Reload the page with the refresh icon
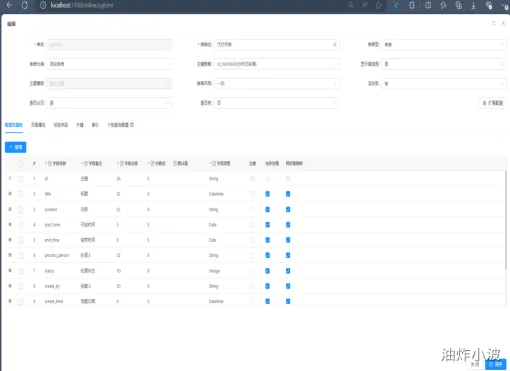 point(25,5)
